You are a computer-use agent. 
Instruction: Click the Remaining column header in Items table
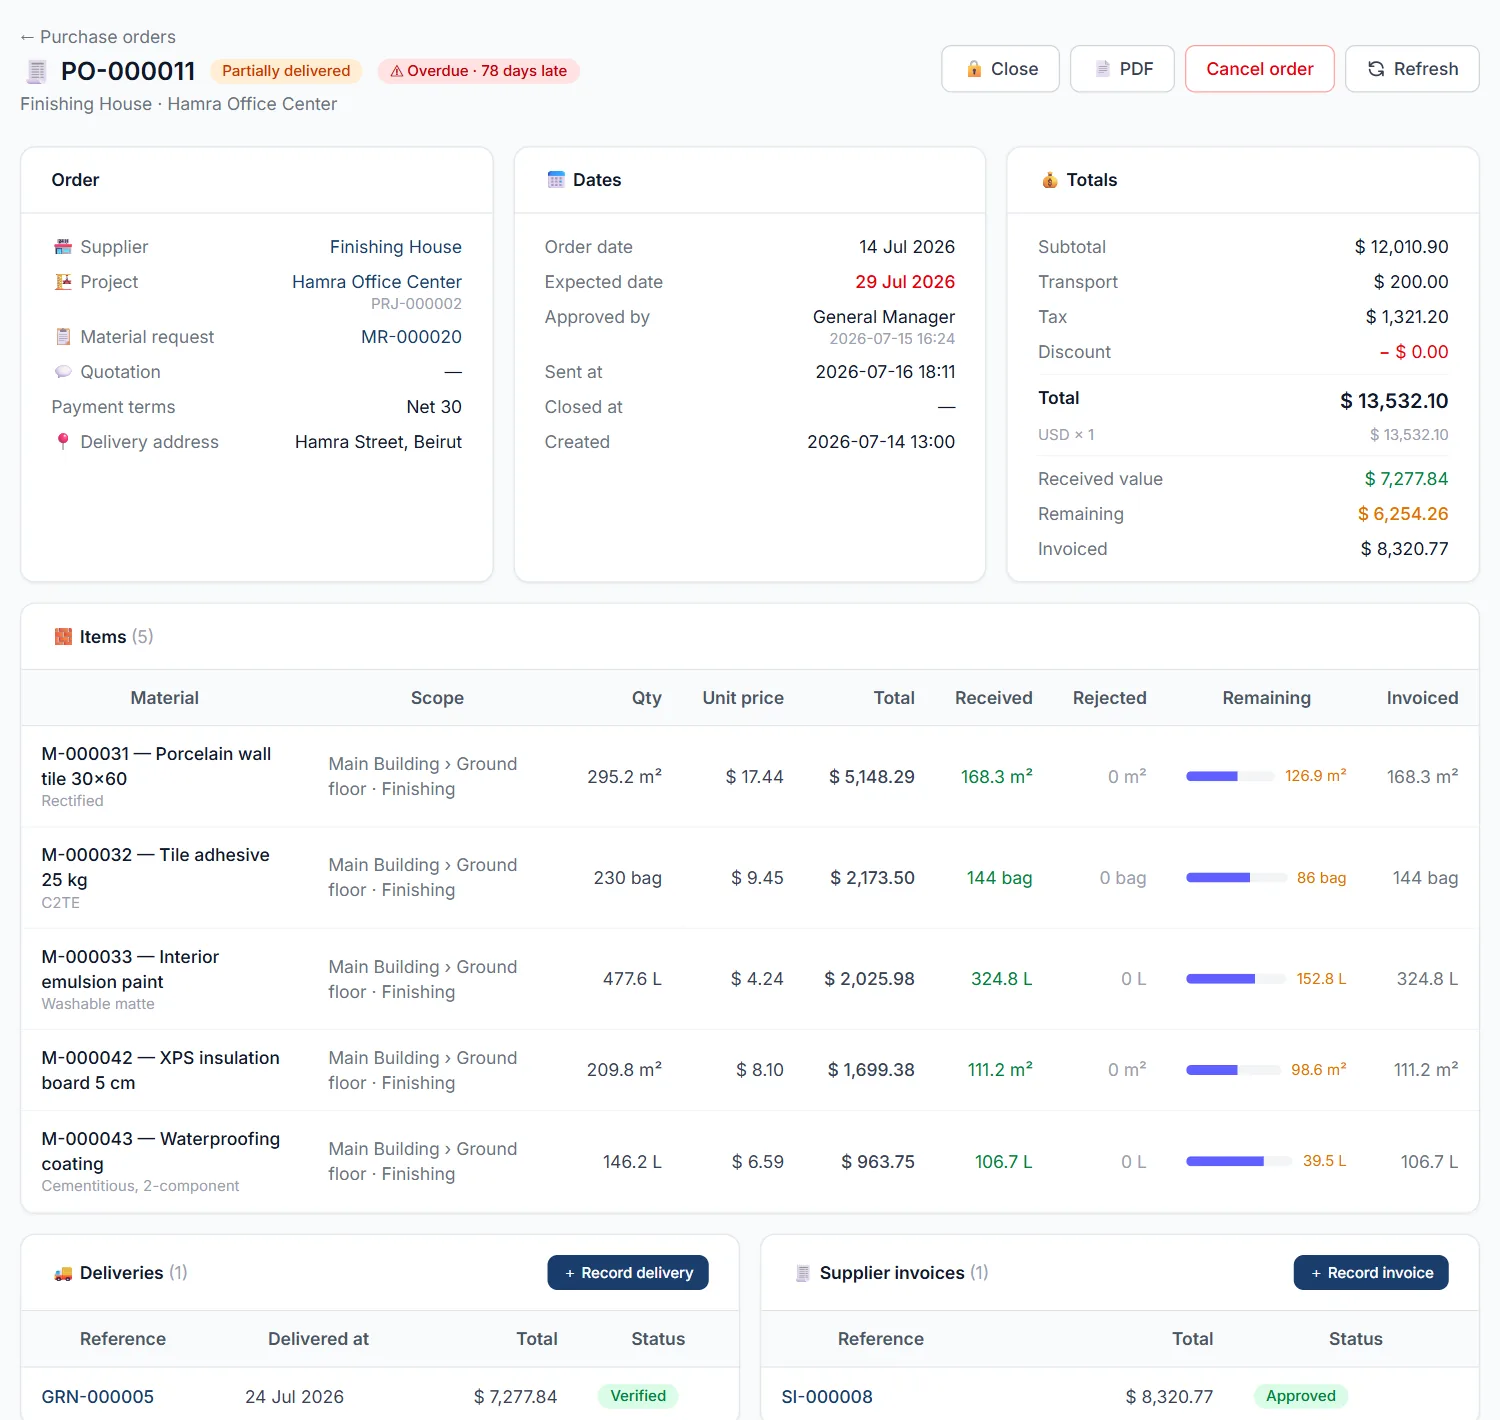point(1266,698)
